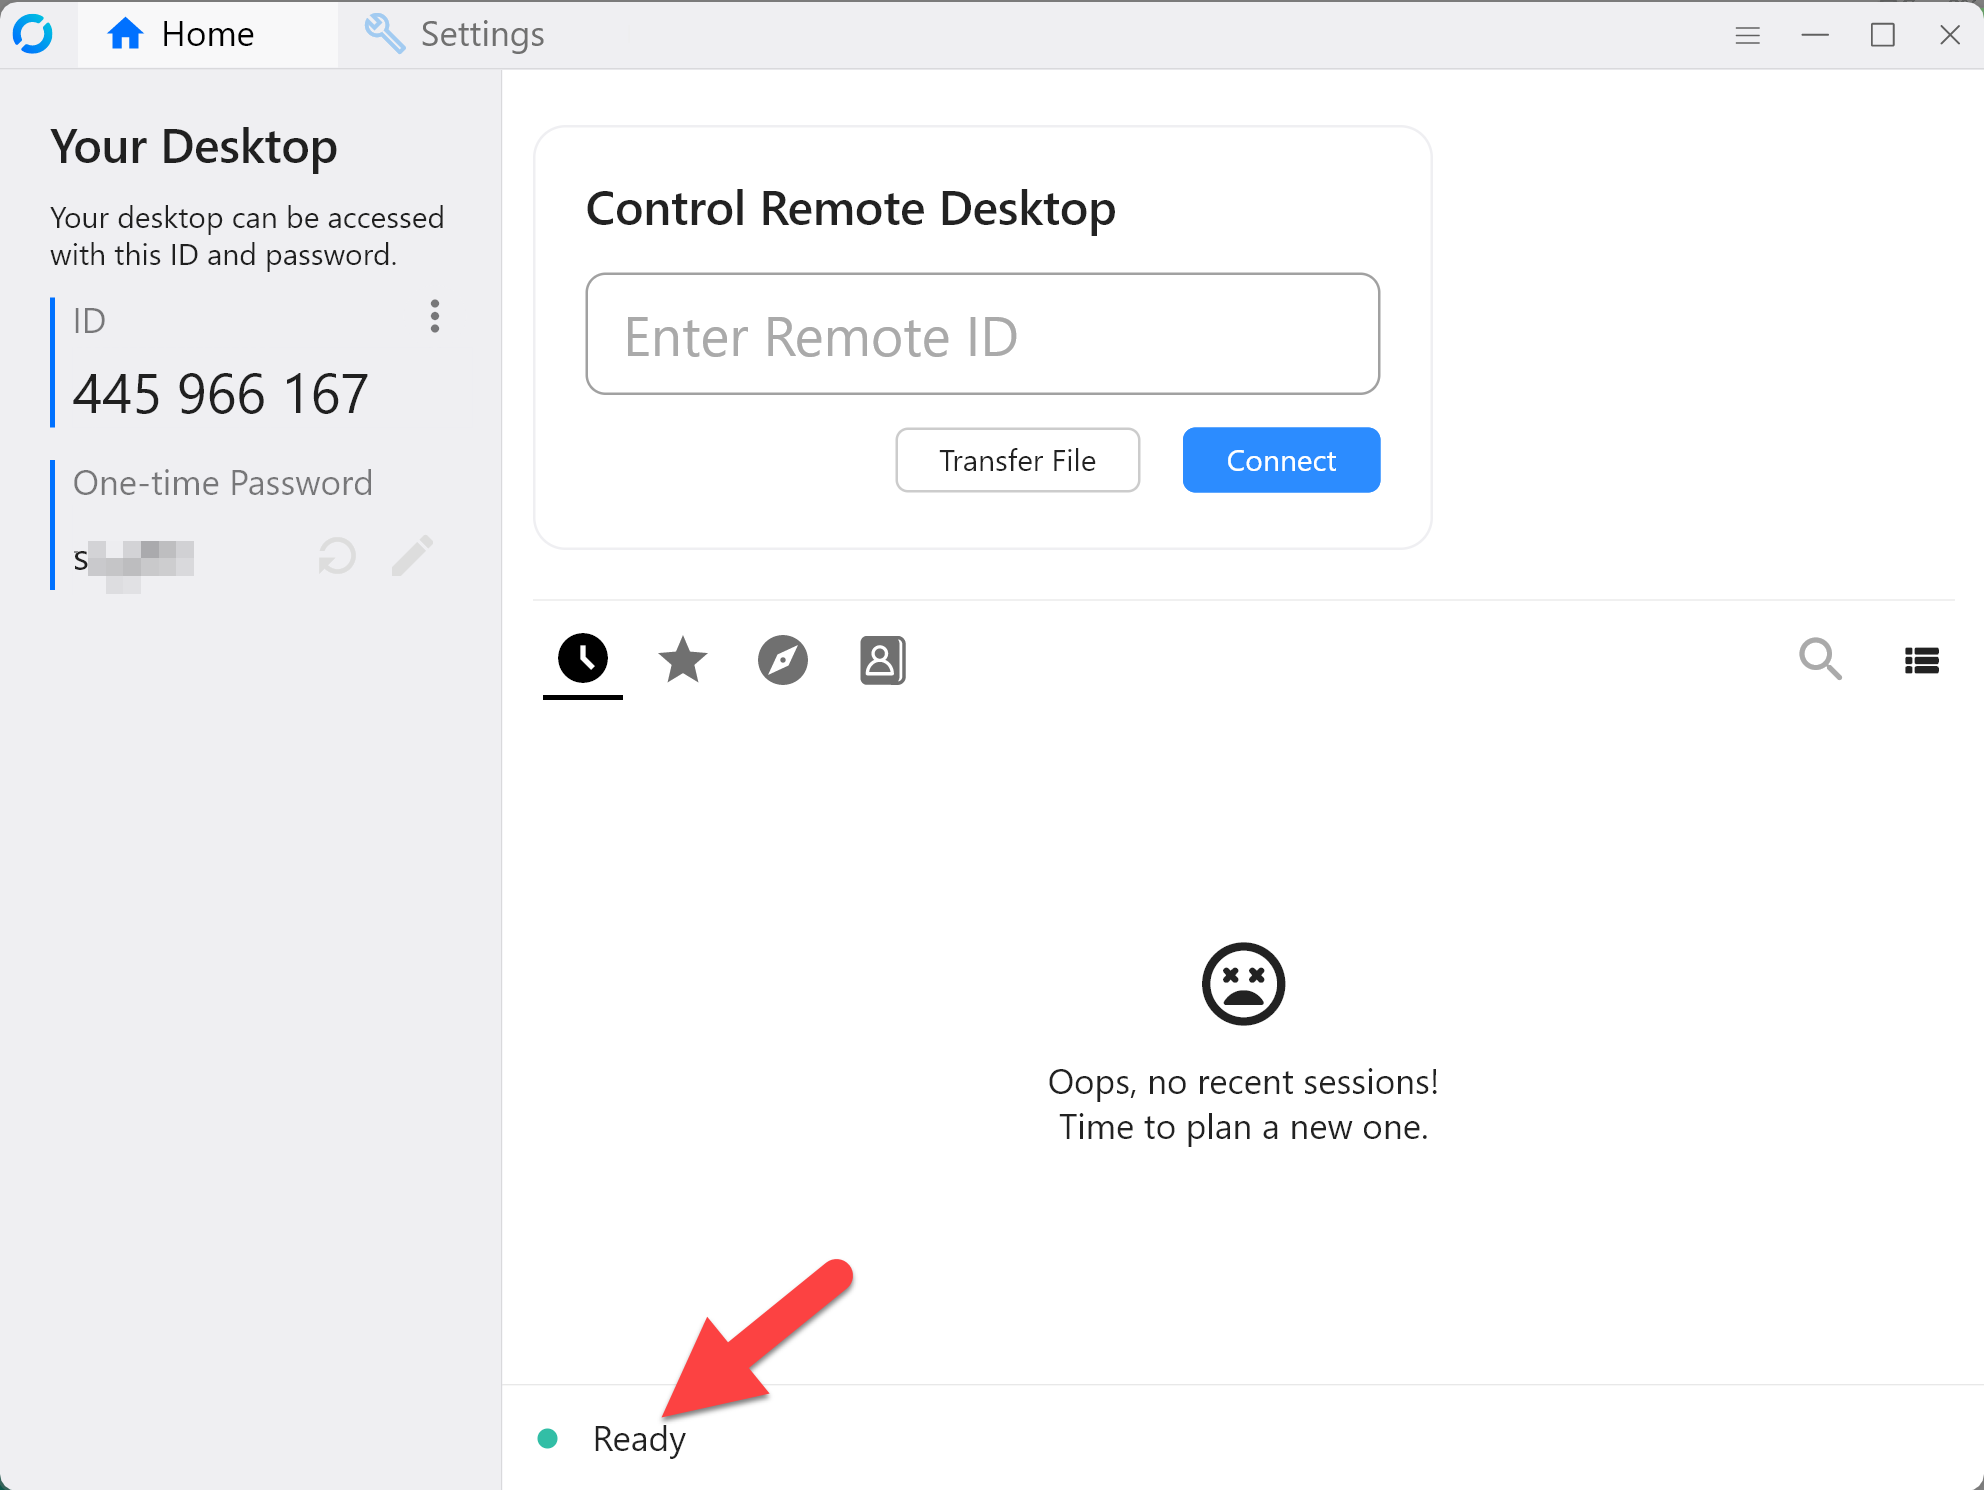1984x1490 pixels.
Task: Click the green Ready status indicator
Action: click(548, 1438)
